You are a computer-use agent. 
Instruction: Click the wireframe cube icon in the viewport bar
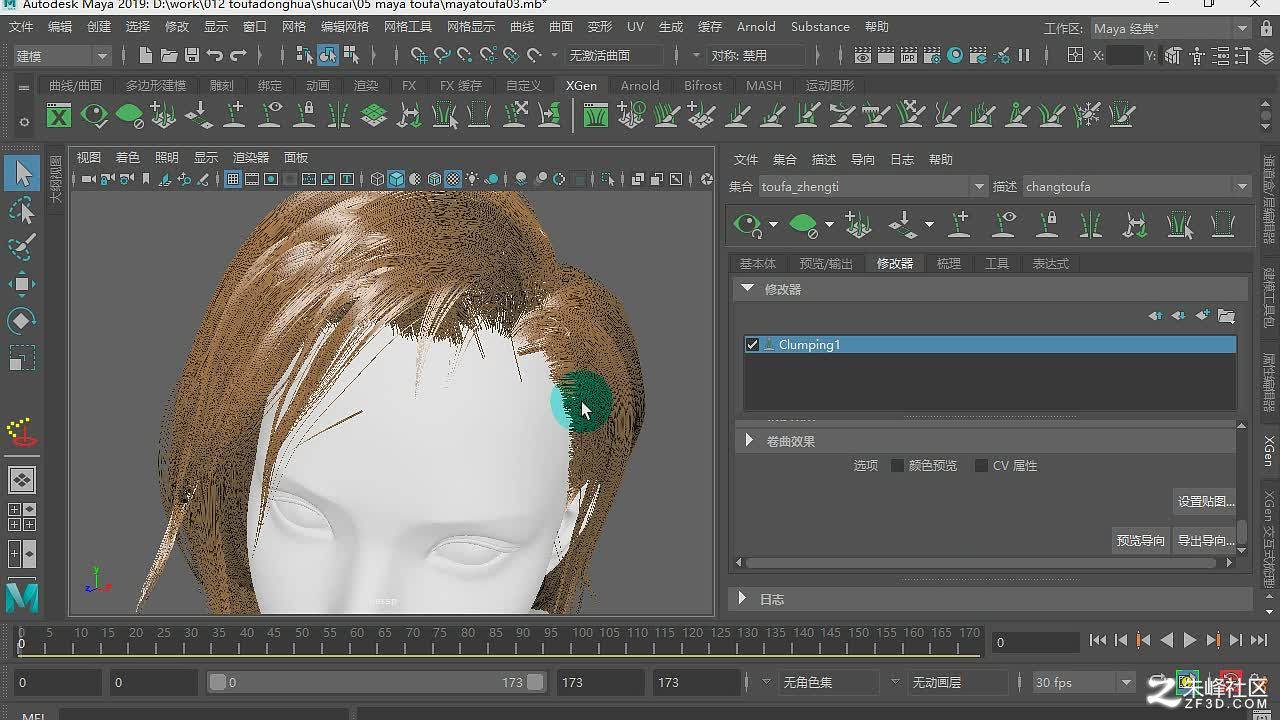pos(377,179)
